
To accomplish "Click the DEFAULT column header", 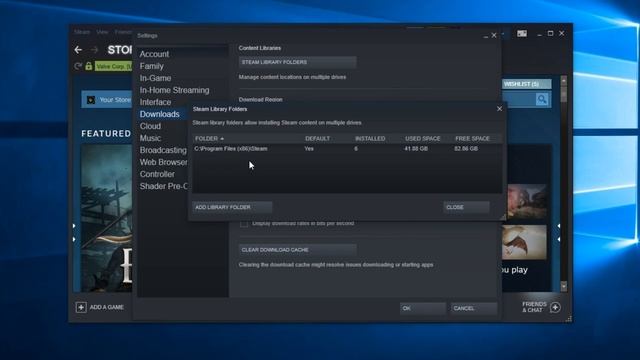I will tap(317, 138).
